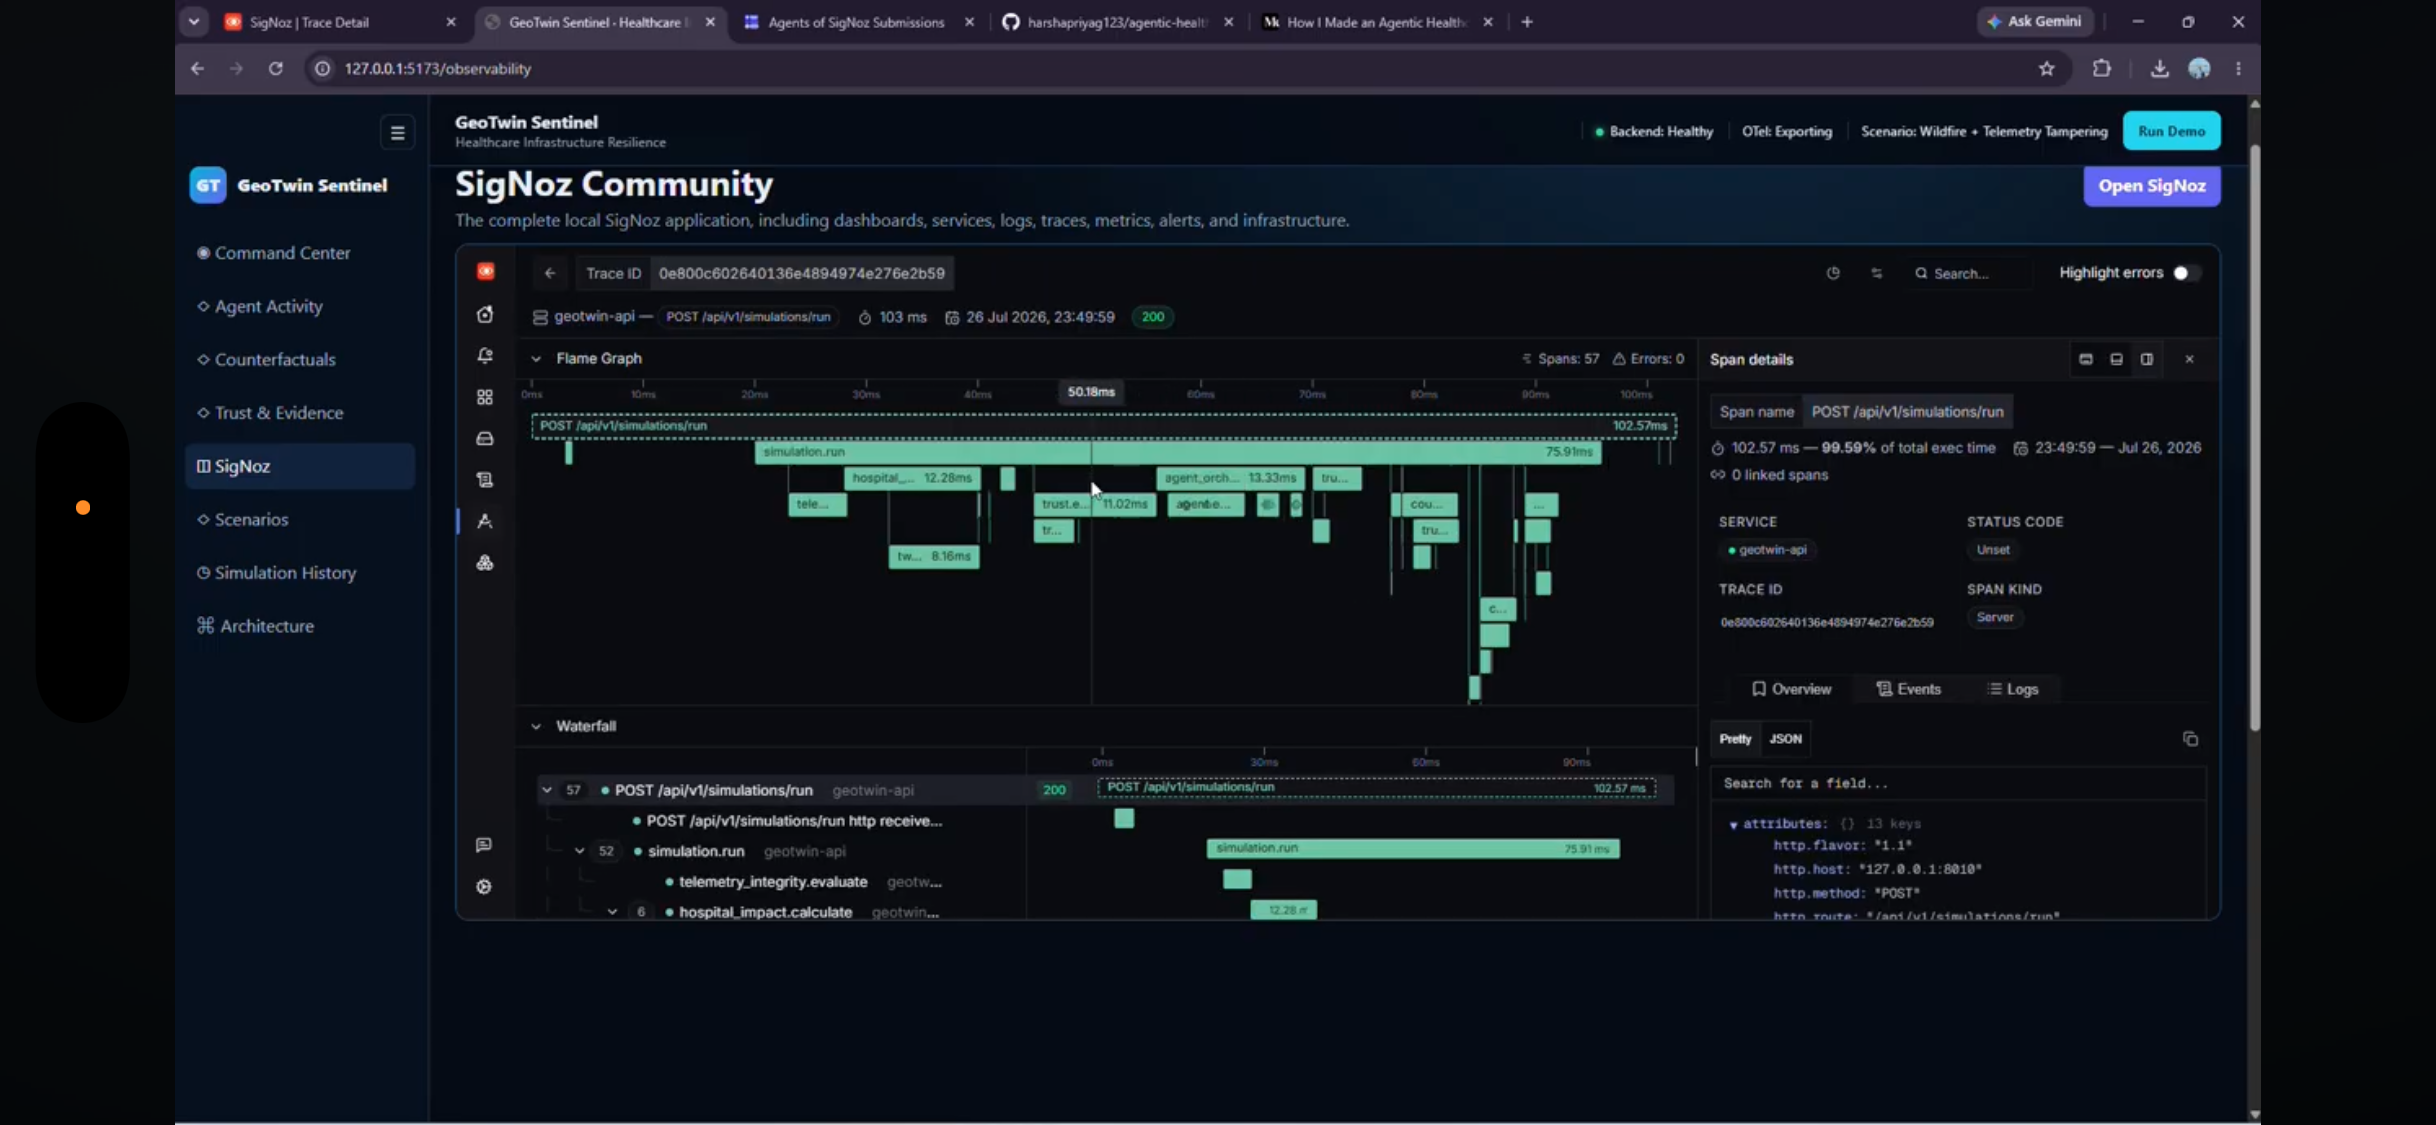
Task: Open the SigNoz Infrastructure boxes icon
Action: [x=485, y=563]
